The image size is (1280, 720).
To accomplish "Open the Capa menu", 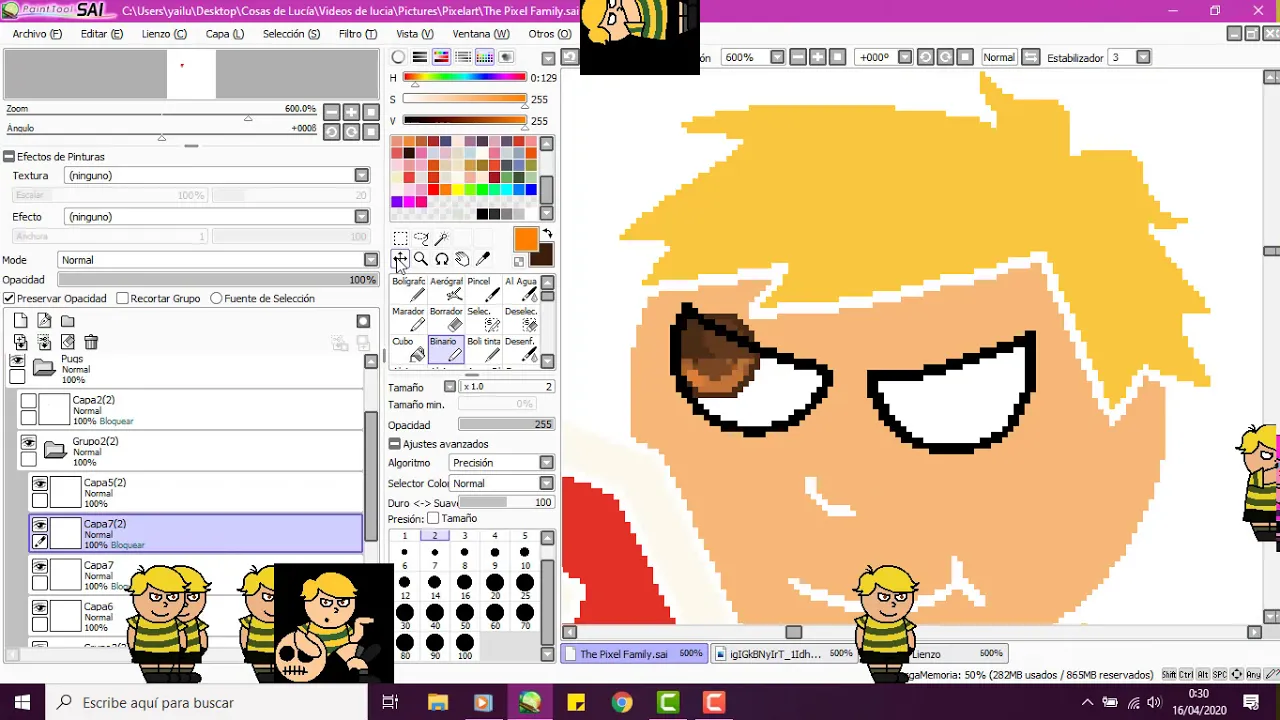I will 225,34.
